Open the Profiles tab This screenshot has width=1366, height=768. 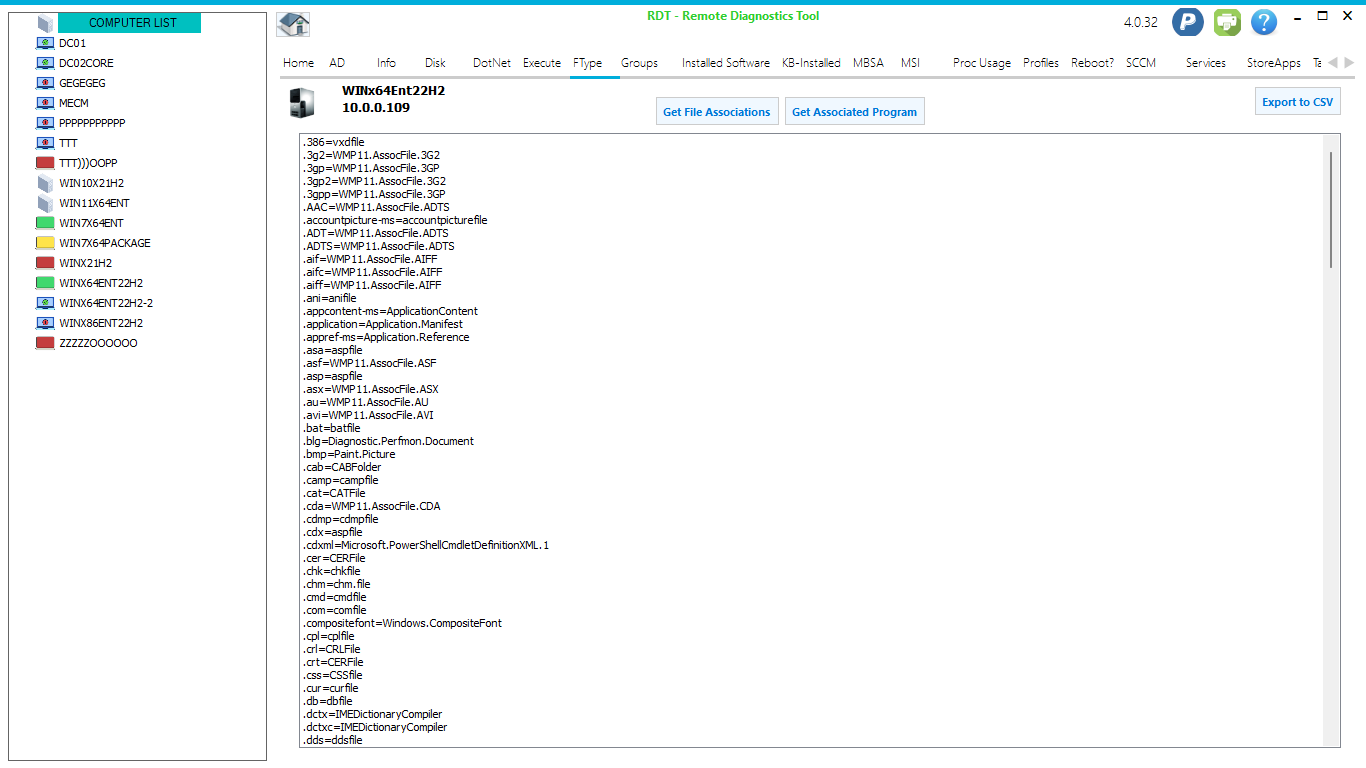[x=1041, y=63]
